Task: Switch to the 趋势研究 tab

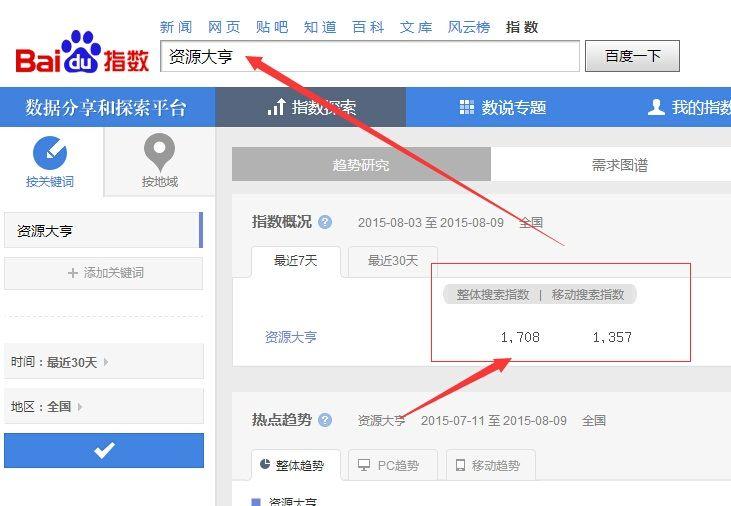Action: point(361,164)
